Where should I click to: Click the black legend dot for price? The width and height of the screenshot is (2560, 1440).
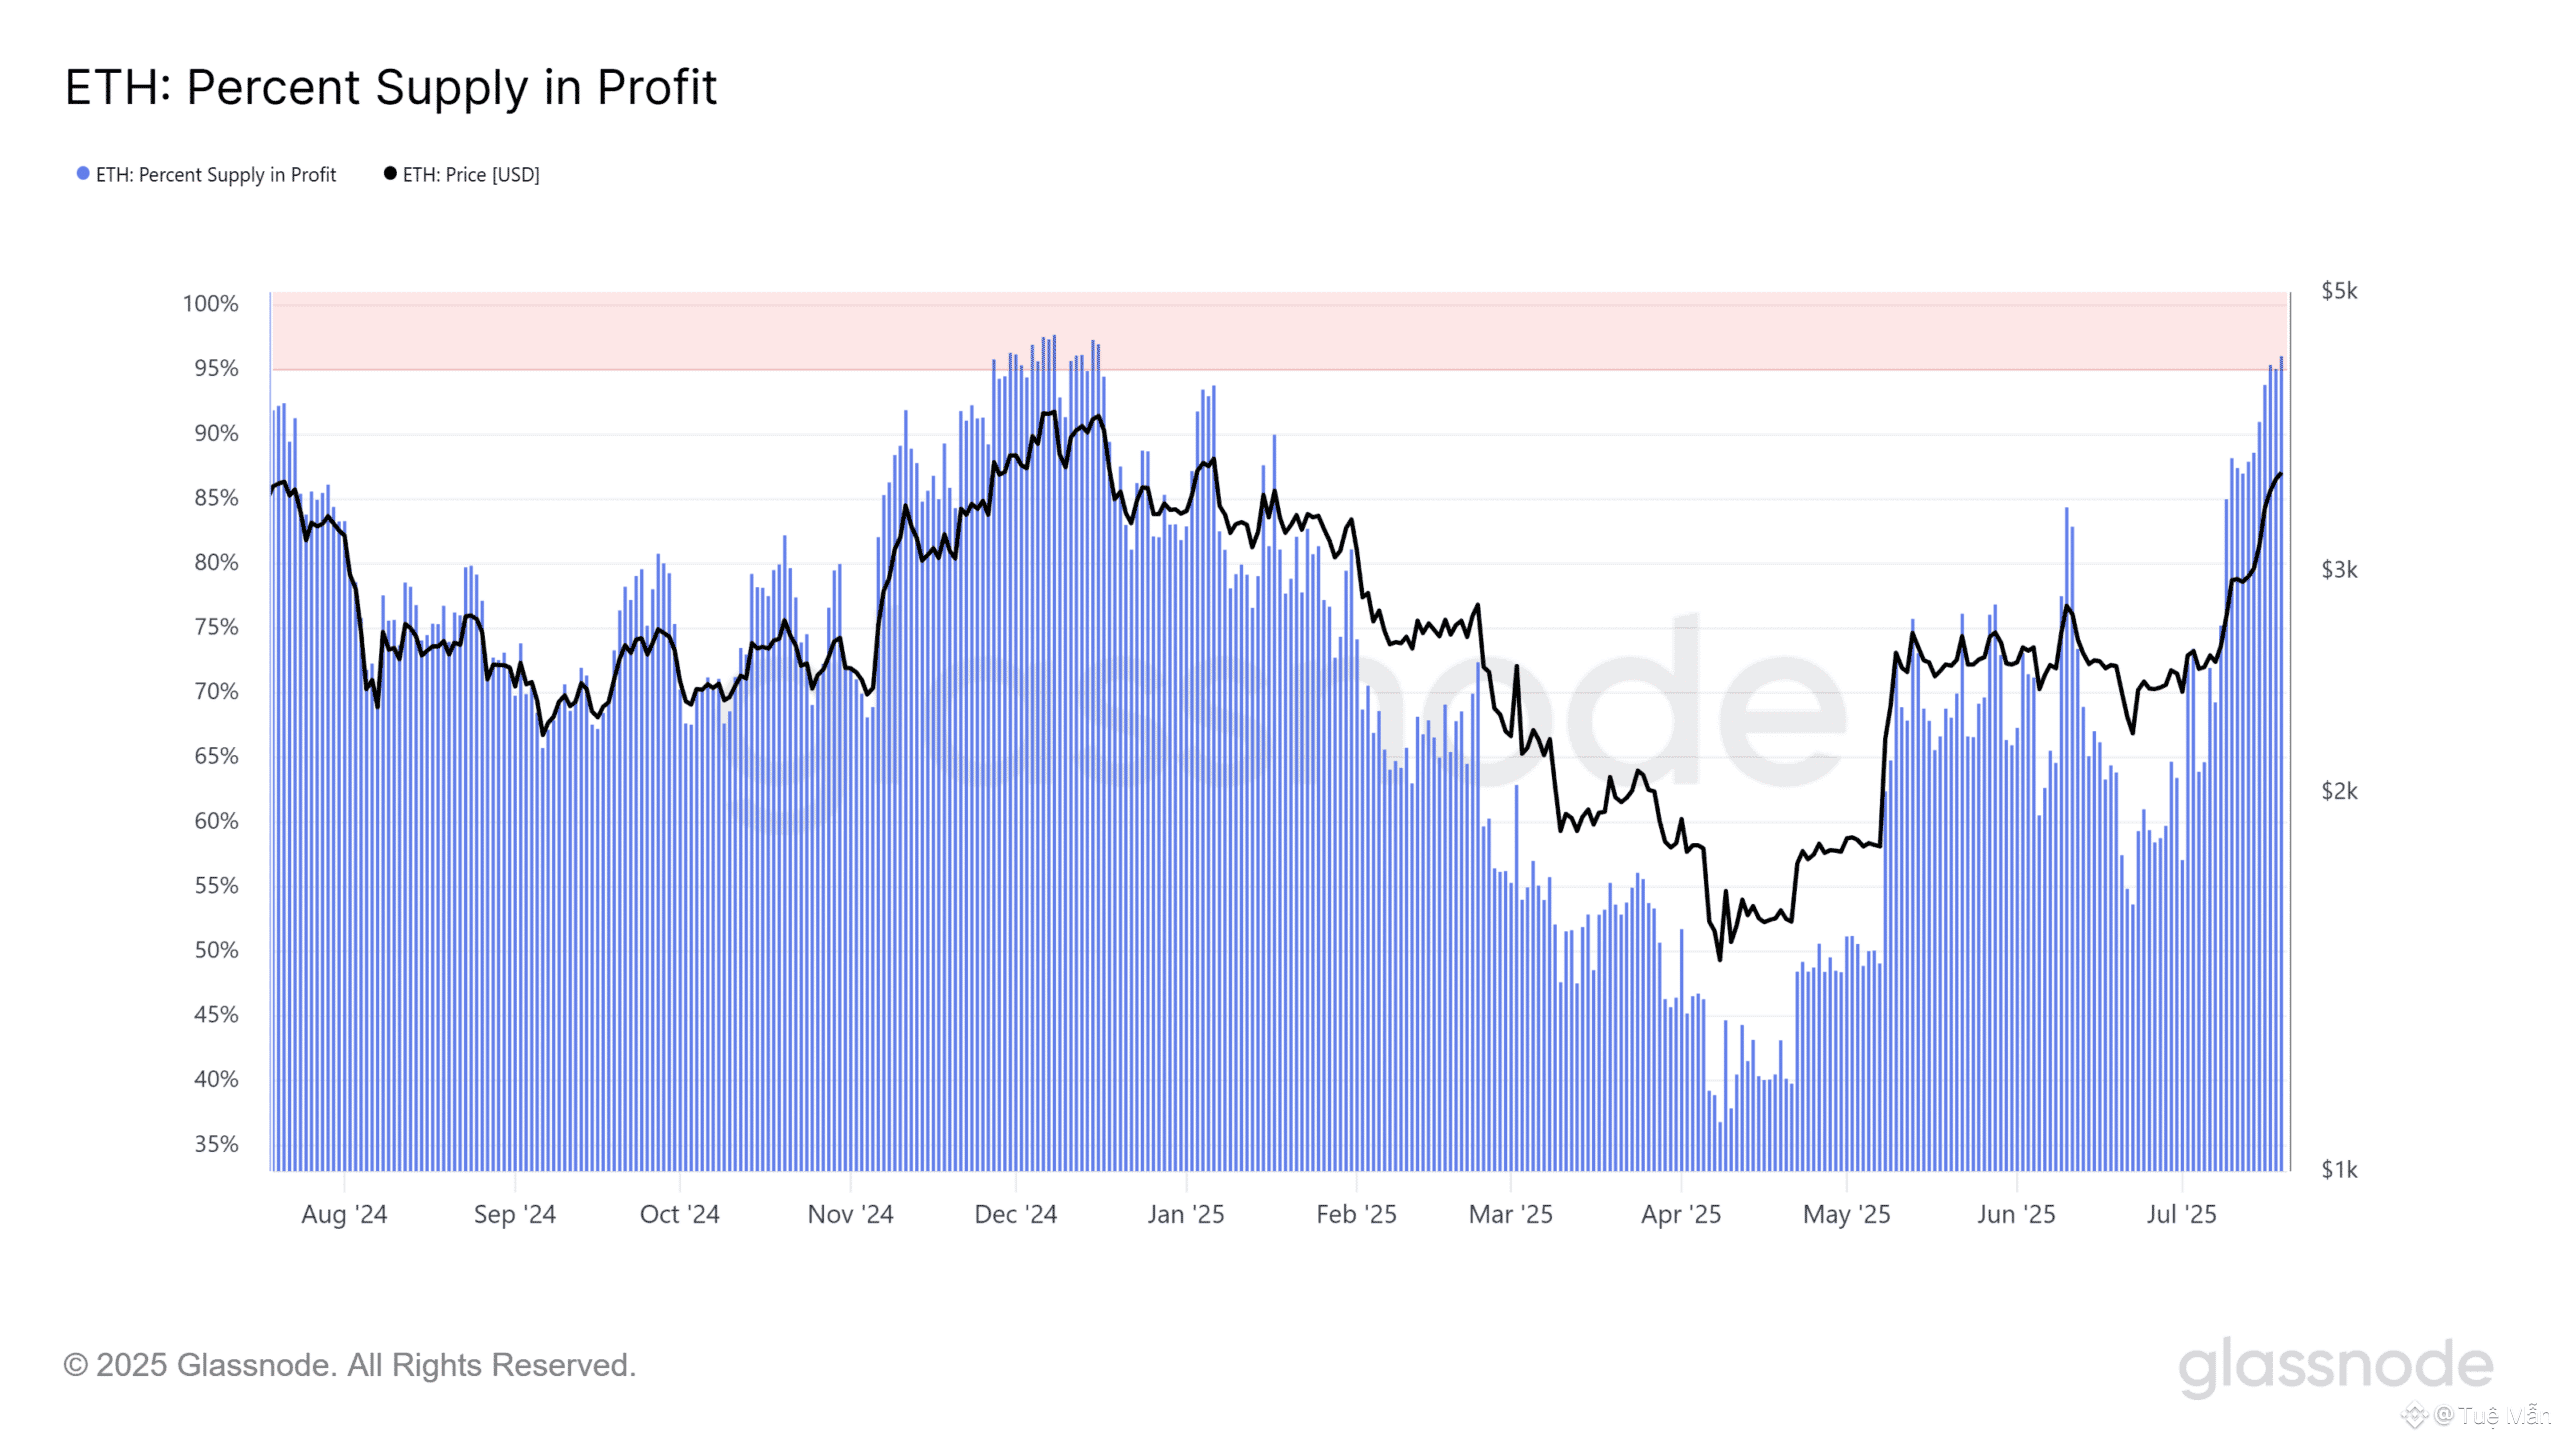click(390, 174)
